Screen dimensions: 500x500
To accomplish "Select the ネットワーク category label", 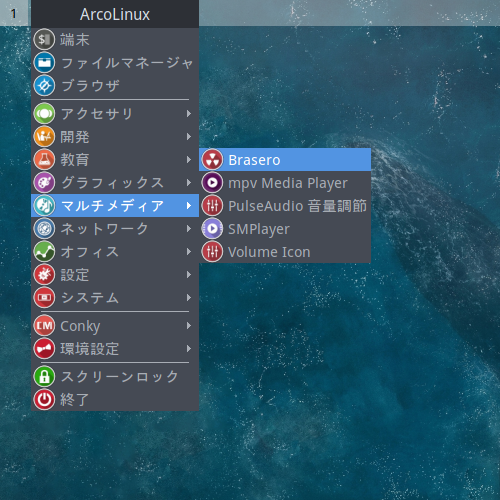I will tap(105, 229).
